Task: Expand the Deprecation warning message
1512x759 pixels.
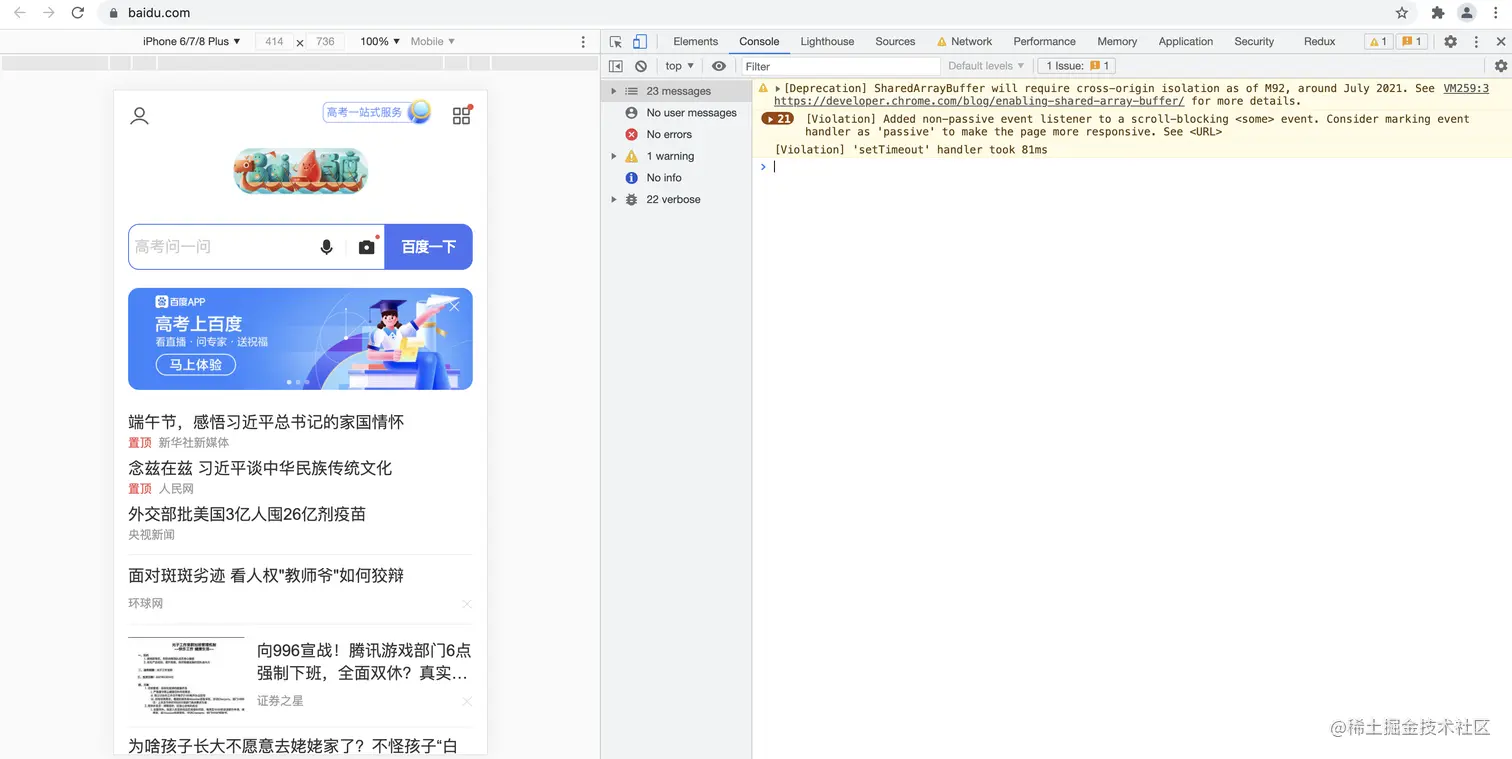Action: pos(778,89)
